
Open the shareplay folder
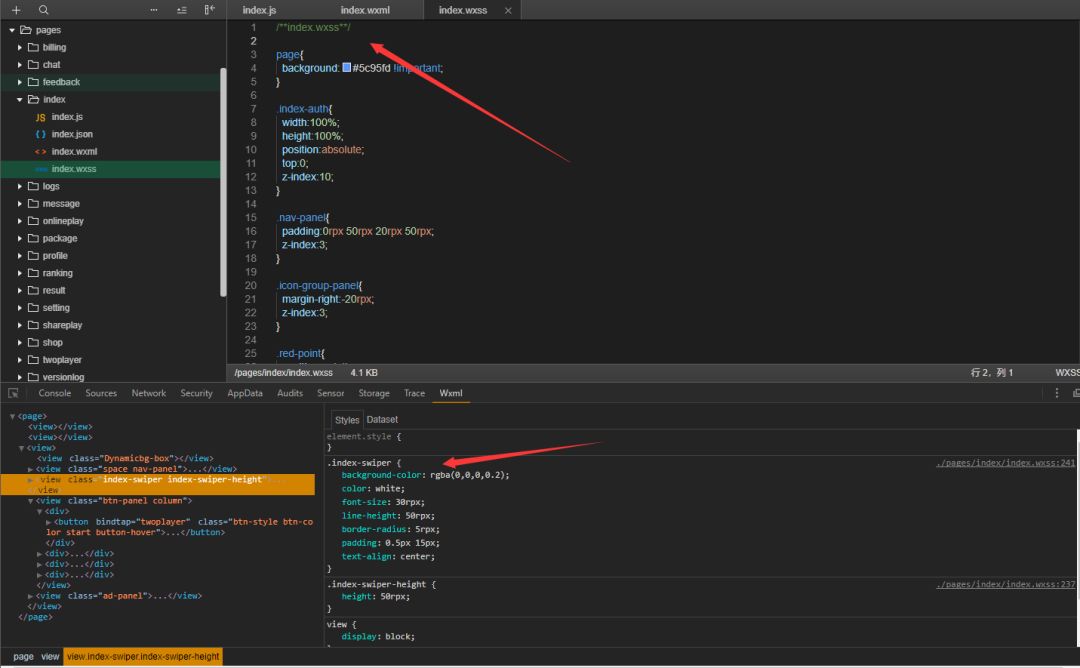[x=62, y=325]
